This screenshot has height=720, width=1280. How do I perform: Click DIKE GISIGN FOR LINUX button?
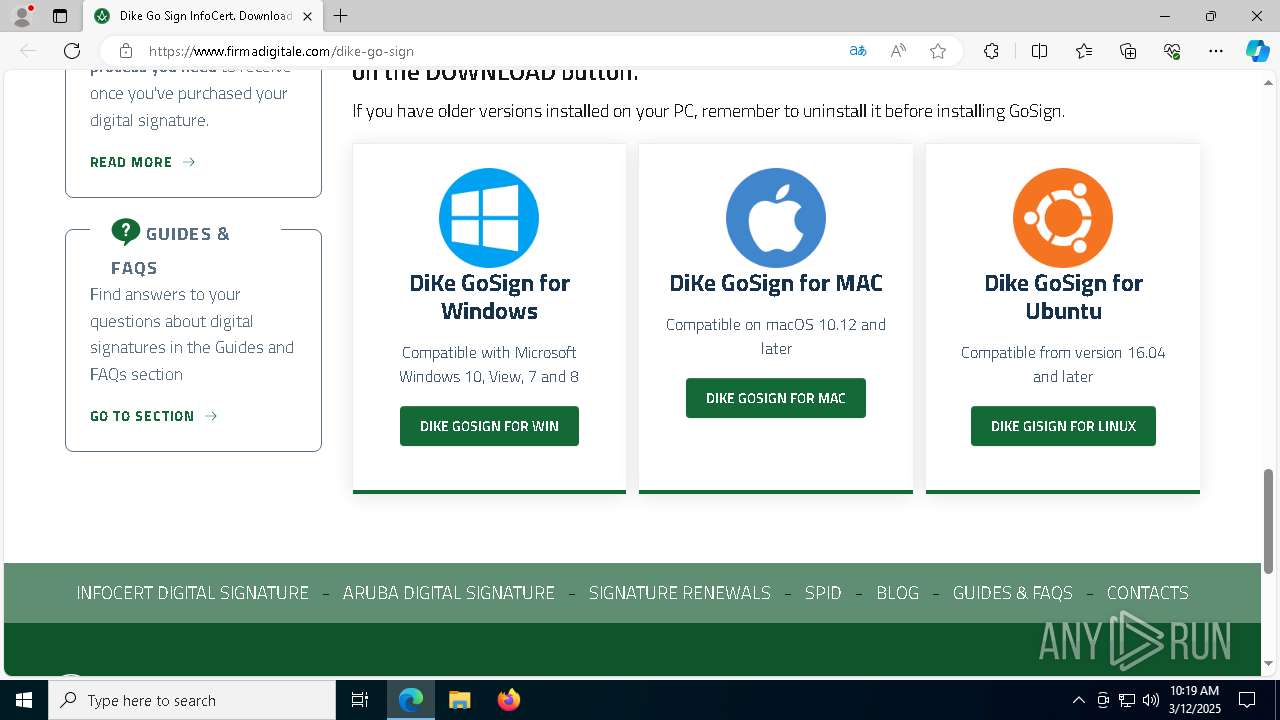point(1063,426)
